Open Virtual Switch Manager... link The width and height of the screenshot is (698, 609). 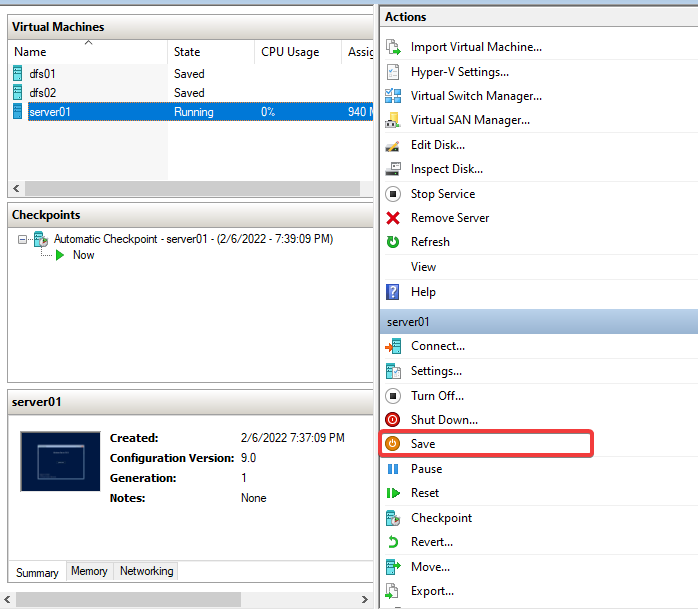(476, 96)
